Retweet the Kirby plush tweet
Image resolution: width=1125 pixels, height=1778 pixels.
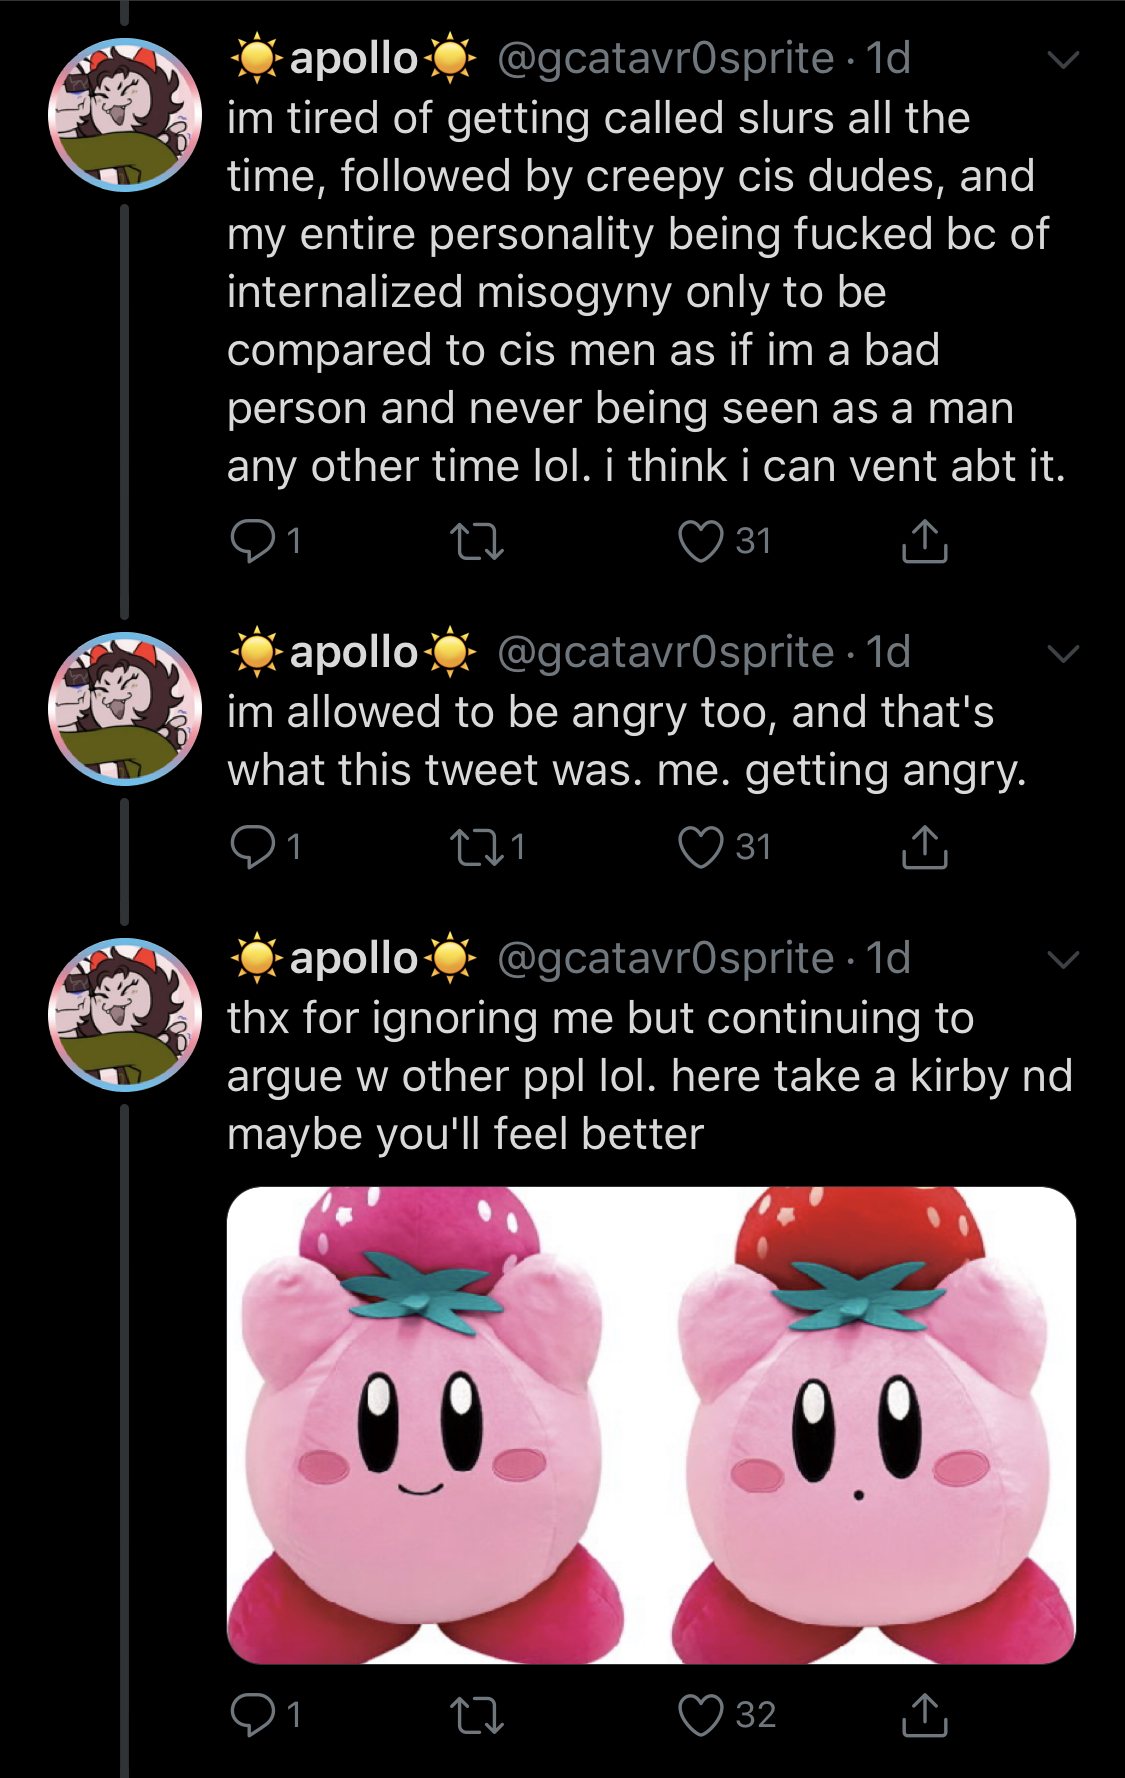pyautogui.click(x=476, y=1715)
